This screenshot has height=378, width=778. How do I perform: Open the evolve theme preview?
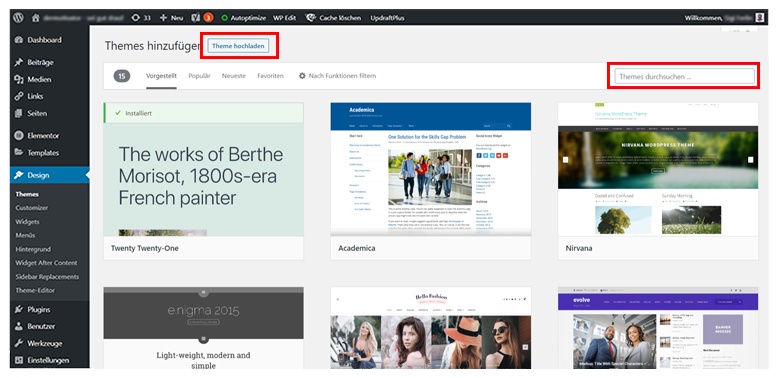658,327
